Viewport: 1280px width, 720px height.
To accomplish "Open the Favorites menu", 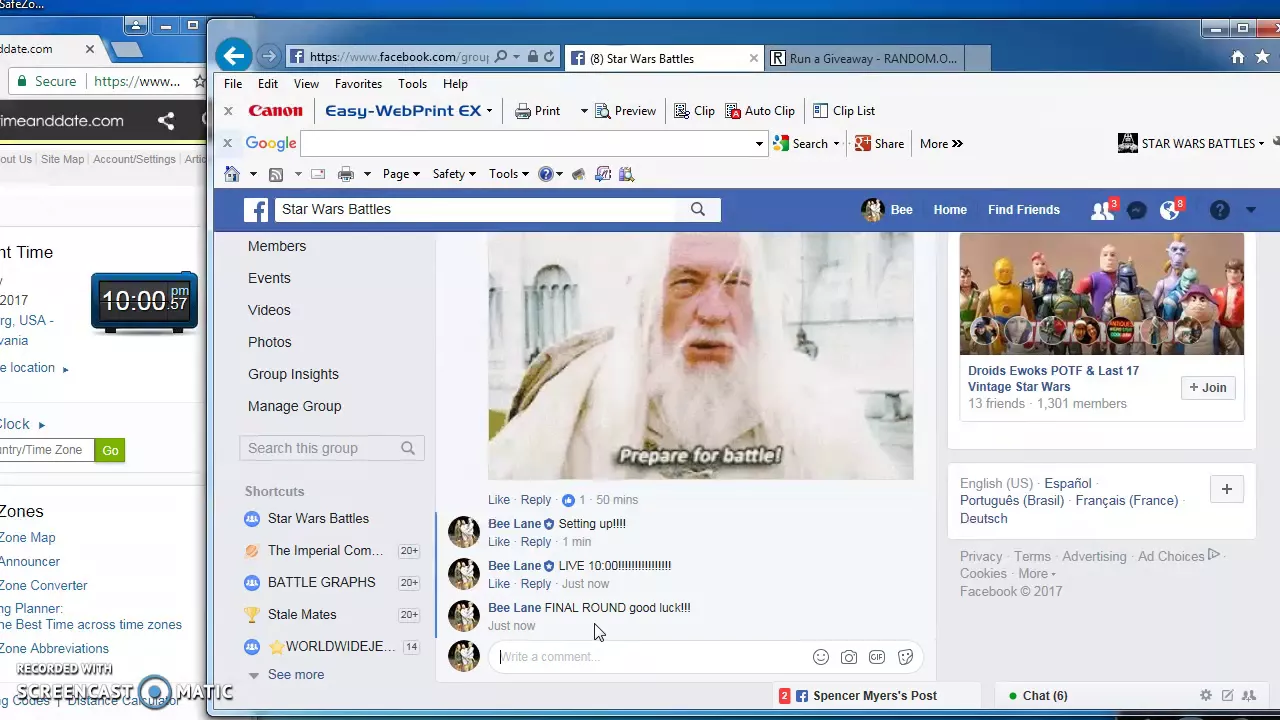I will [358, 84].
